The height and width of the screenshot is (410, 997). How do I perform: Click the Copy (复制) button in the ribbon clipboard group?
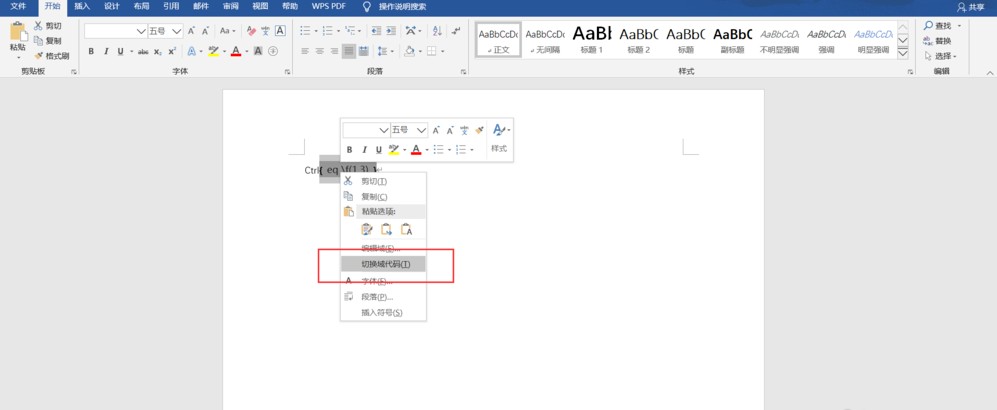[x=48, y=41]
